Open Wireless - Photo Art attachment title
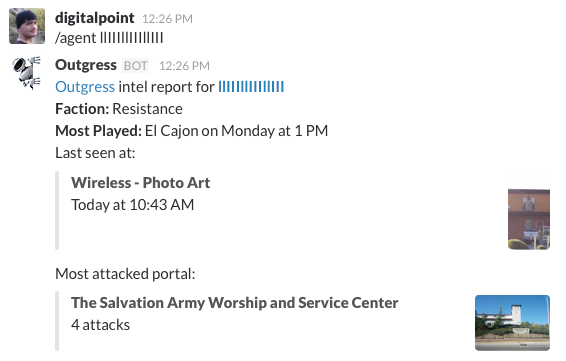566x361 pixels. [140, 183]
